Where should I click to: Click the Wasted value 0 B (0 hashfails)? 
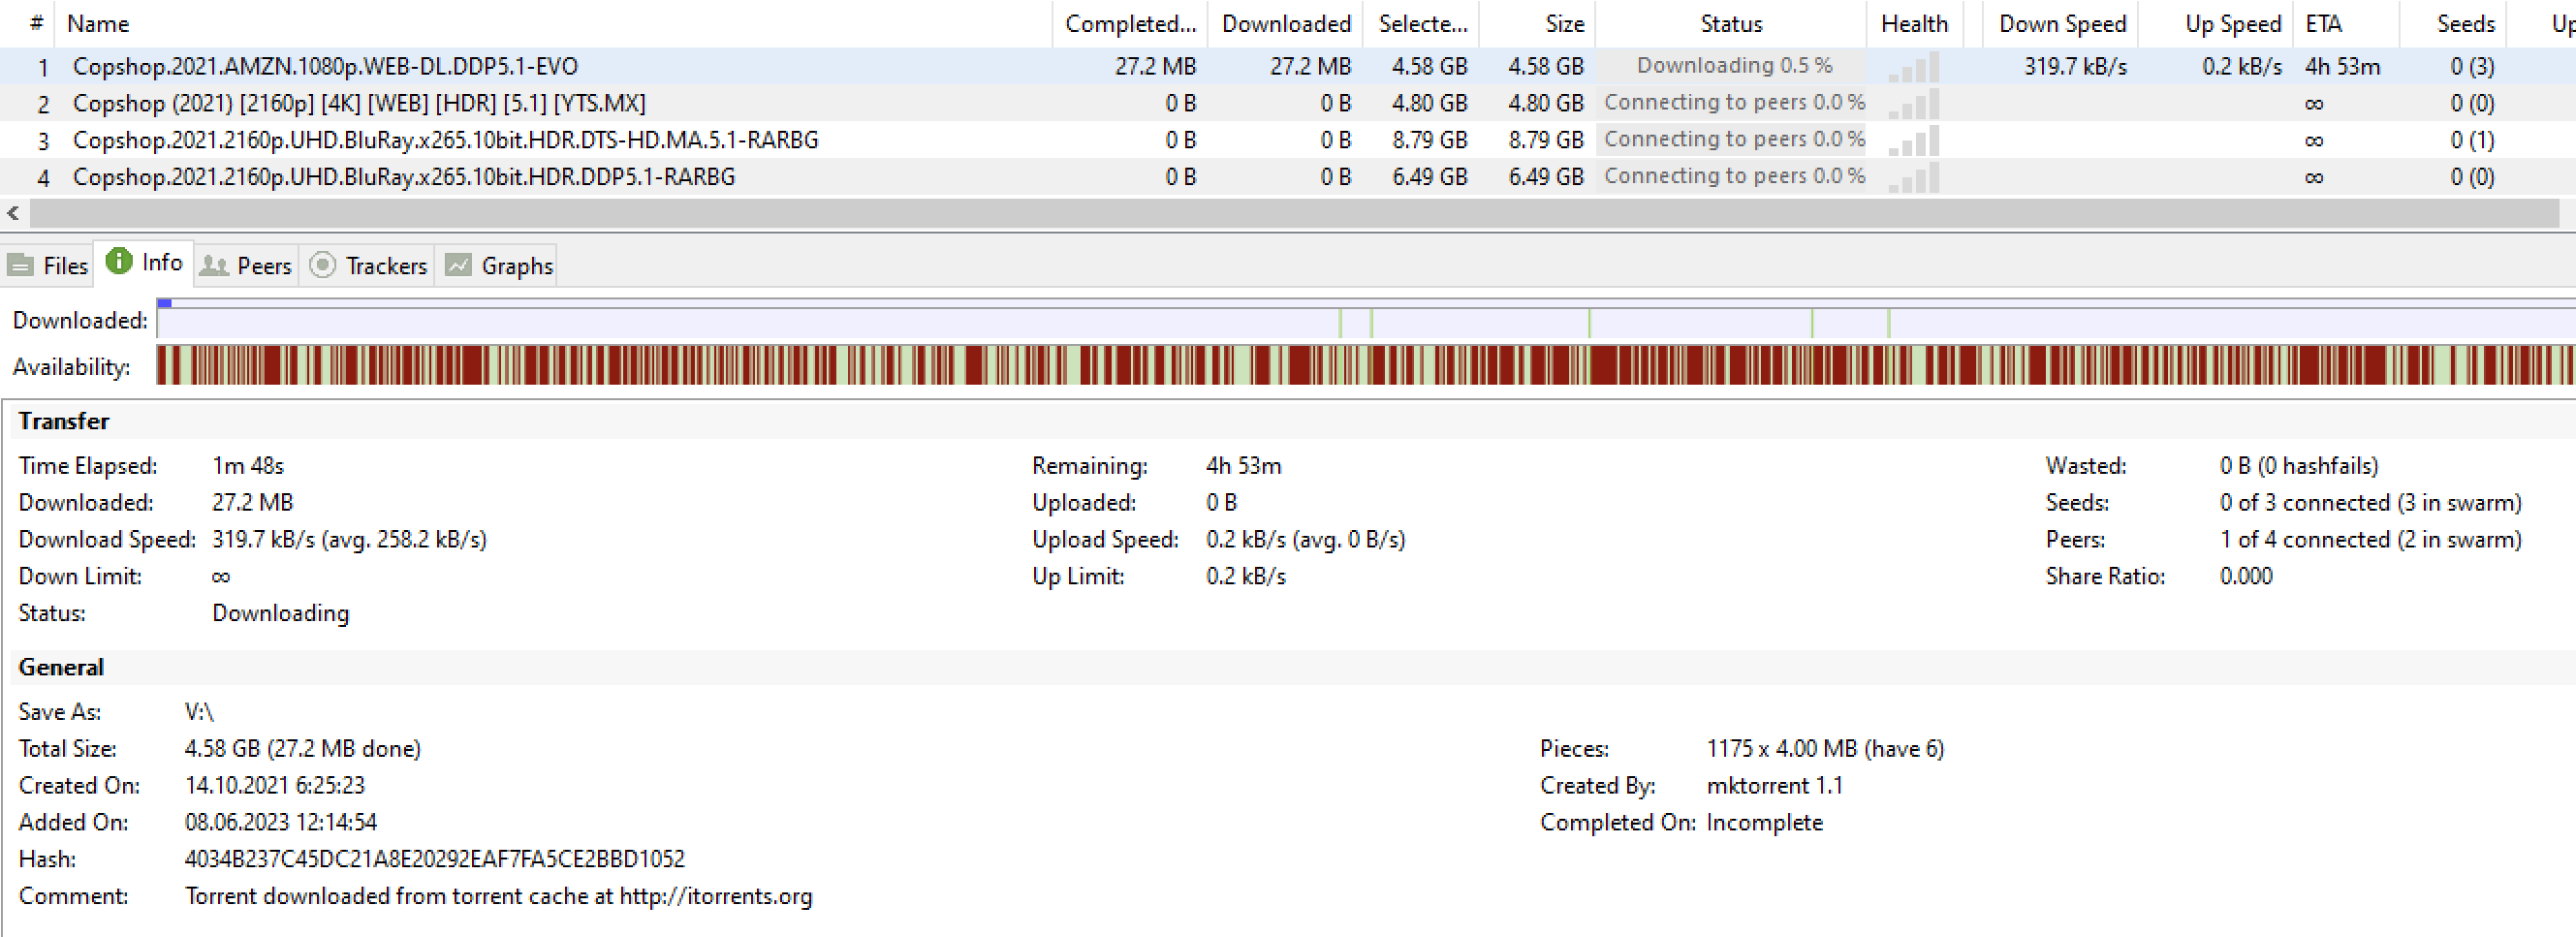2298,466
